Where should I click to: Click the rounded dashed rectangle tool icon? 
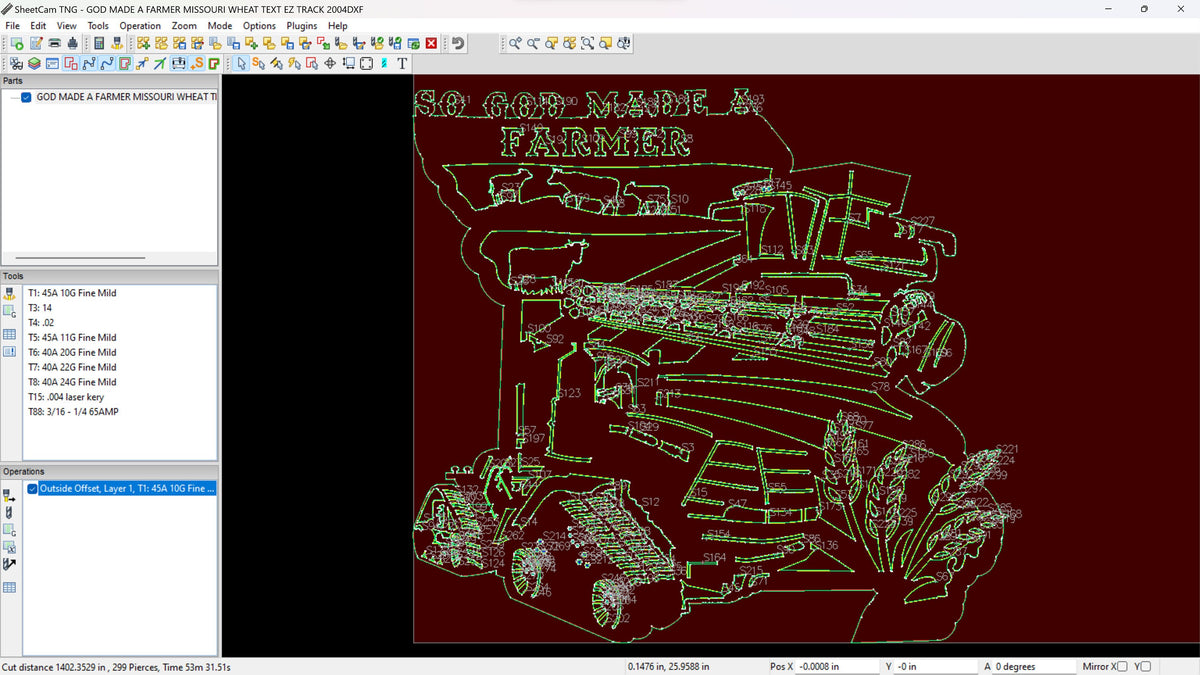pyautogui.click(x=366, y=63)
